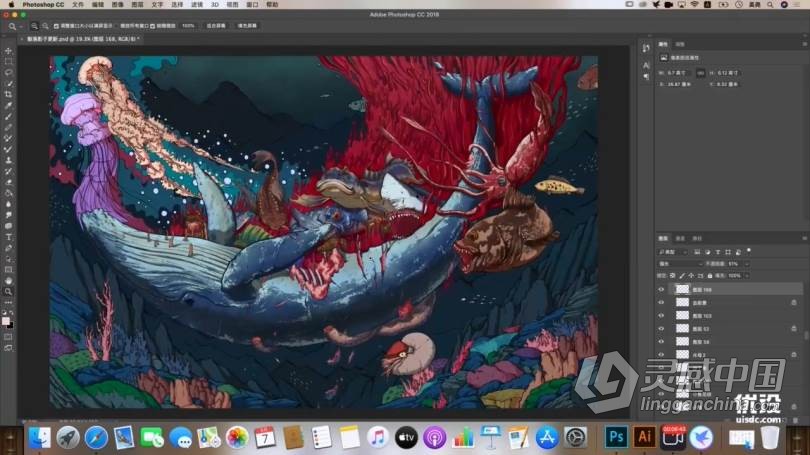Select the Type tool

(x=9, y=236)
